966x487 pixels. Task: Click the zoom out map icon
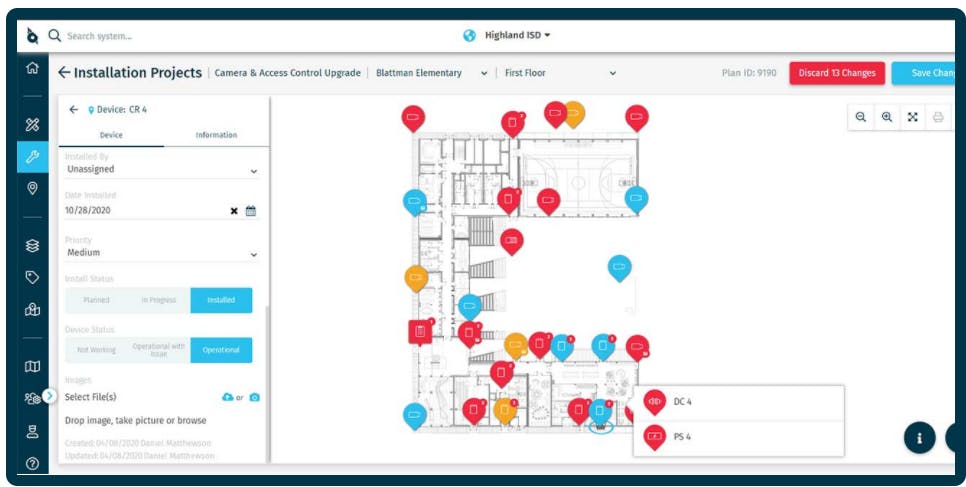861,117
